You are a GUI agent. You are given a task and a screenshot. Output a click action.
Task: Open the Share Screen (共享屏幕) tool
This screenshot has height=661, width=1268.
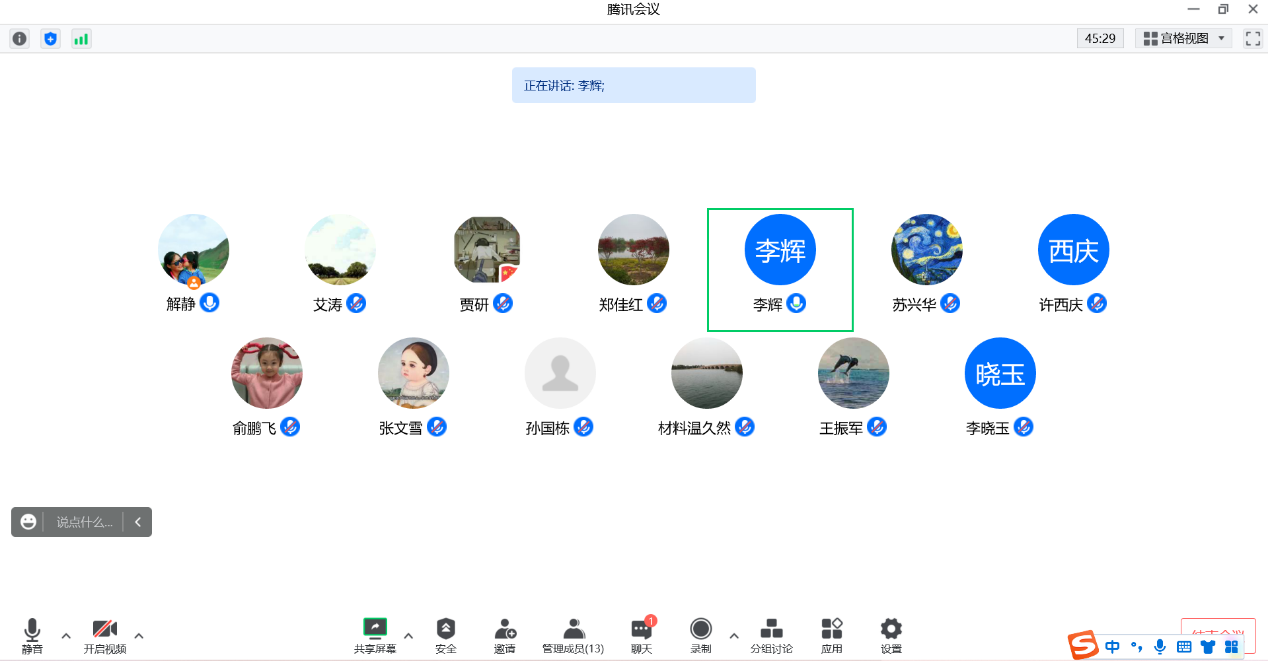click(375, 634)
